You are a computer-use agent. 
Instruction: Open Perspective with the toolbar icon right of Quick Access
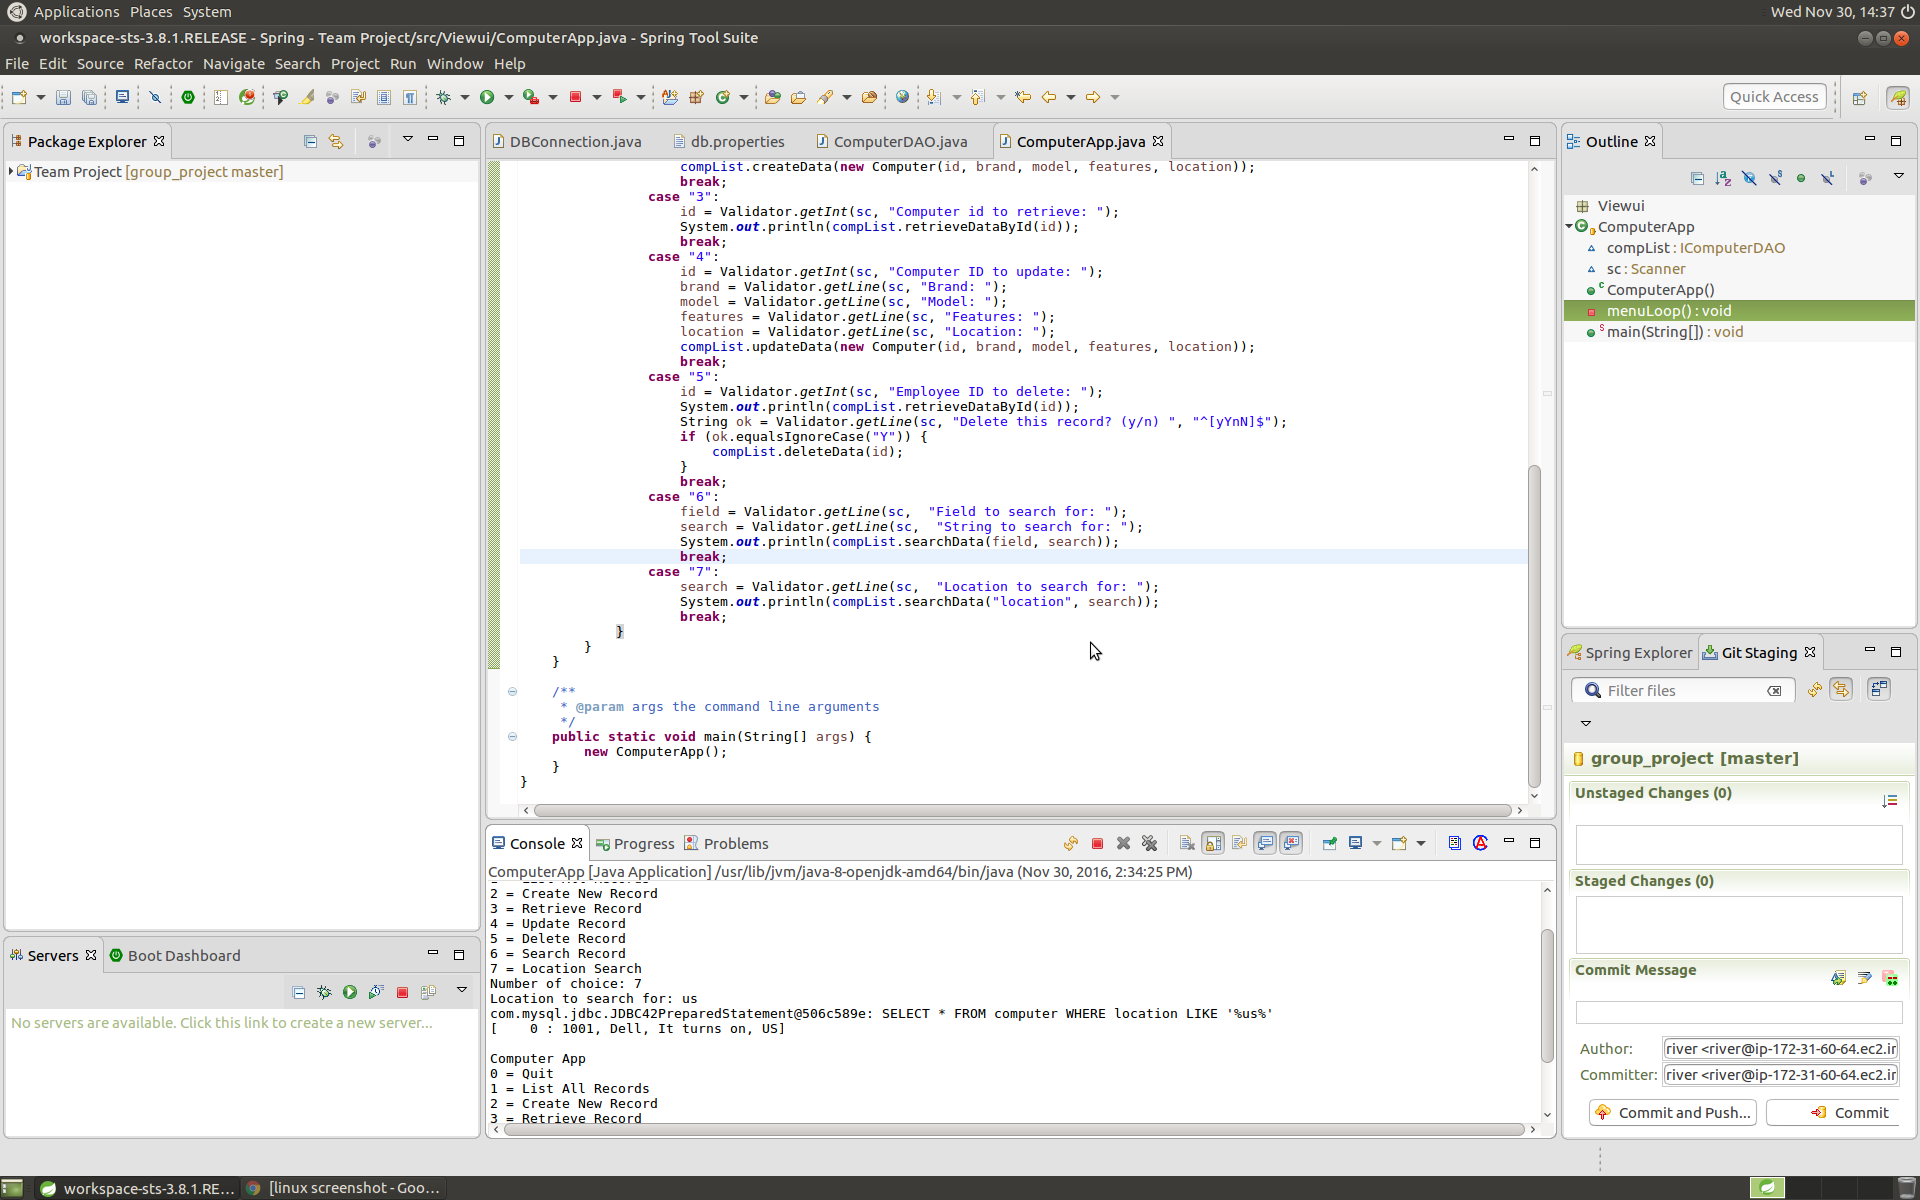pos(1859,97)
